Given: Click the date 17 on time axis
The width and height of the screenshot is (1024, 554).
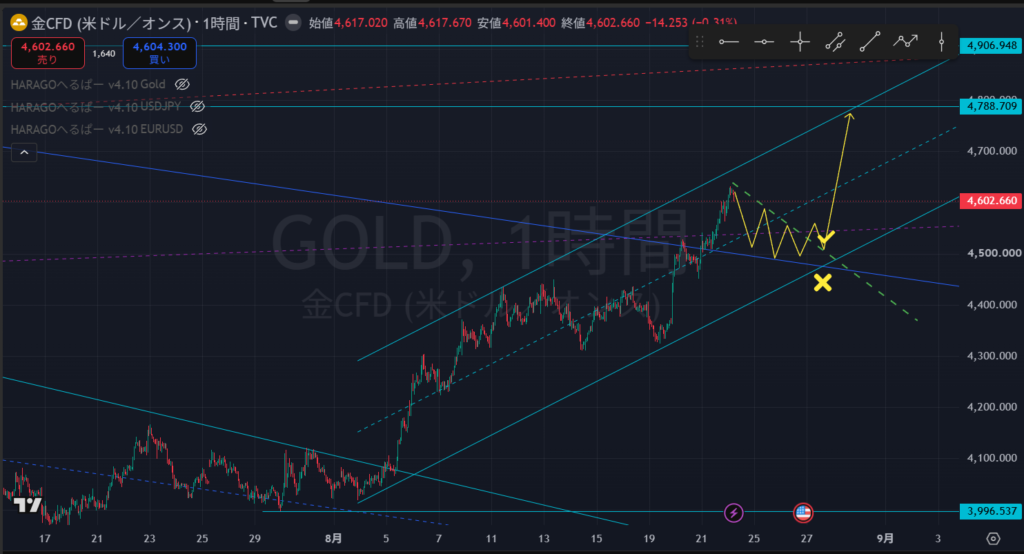Looking at the screenshot, I should tap(44, 538).
